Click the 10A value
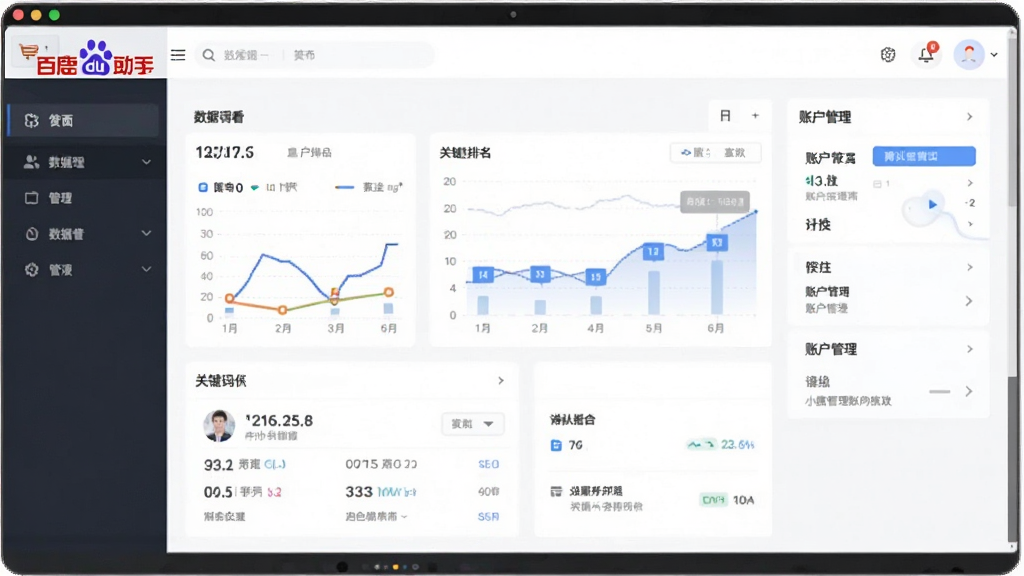 (743, 500)
